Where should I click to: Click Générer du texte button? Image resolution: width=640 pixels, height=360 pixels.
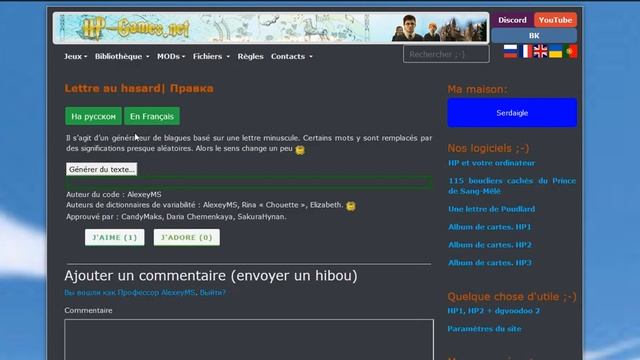[102, 169]
